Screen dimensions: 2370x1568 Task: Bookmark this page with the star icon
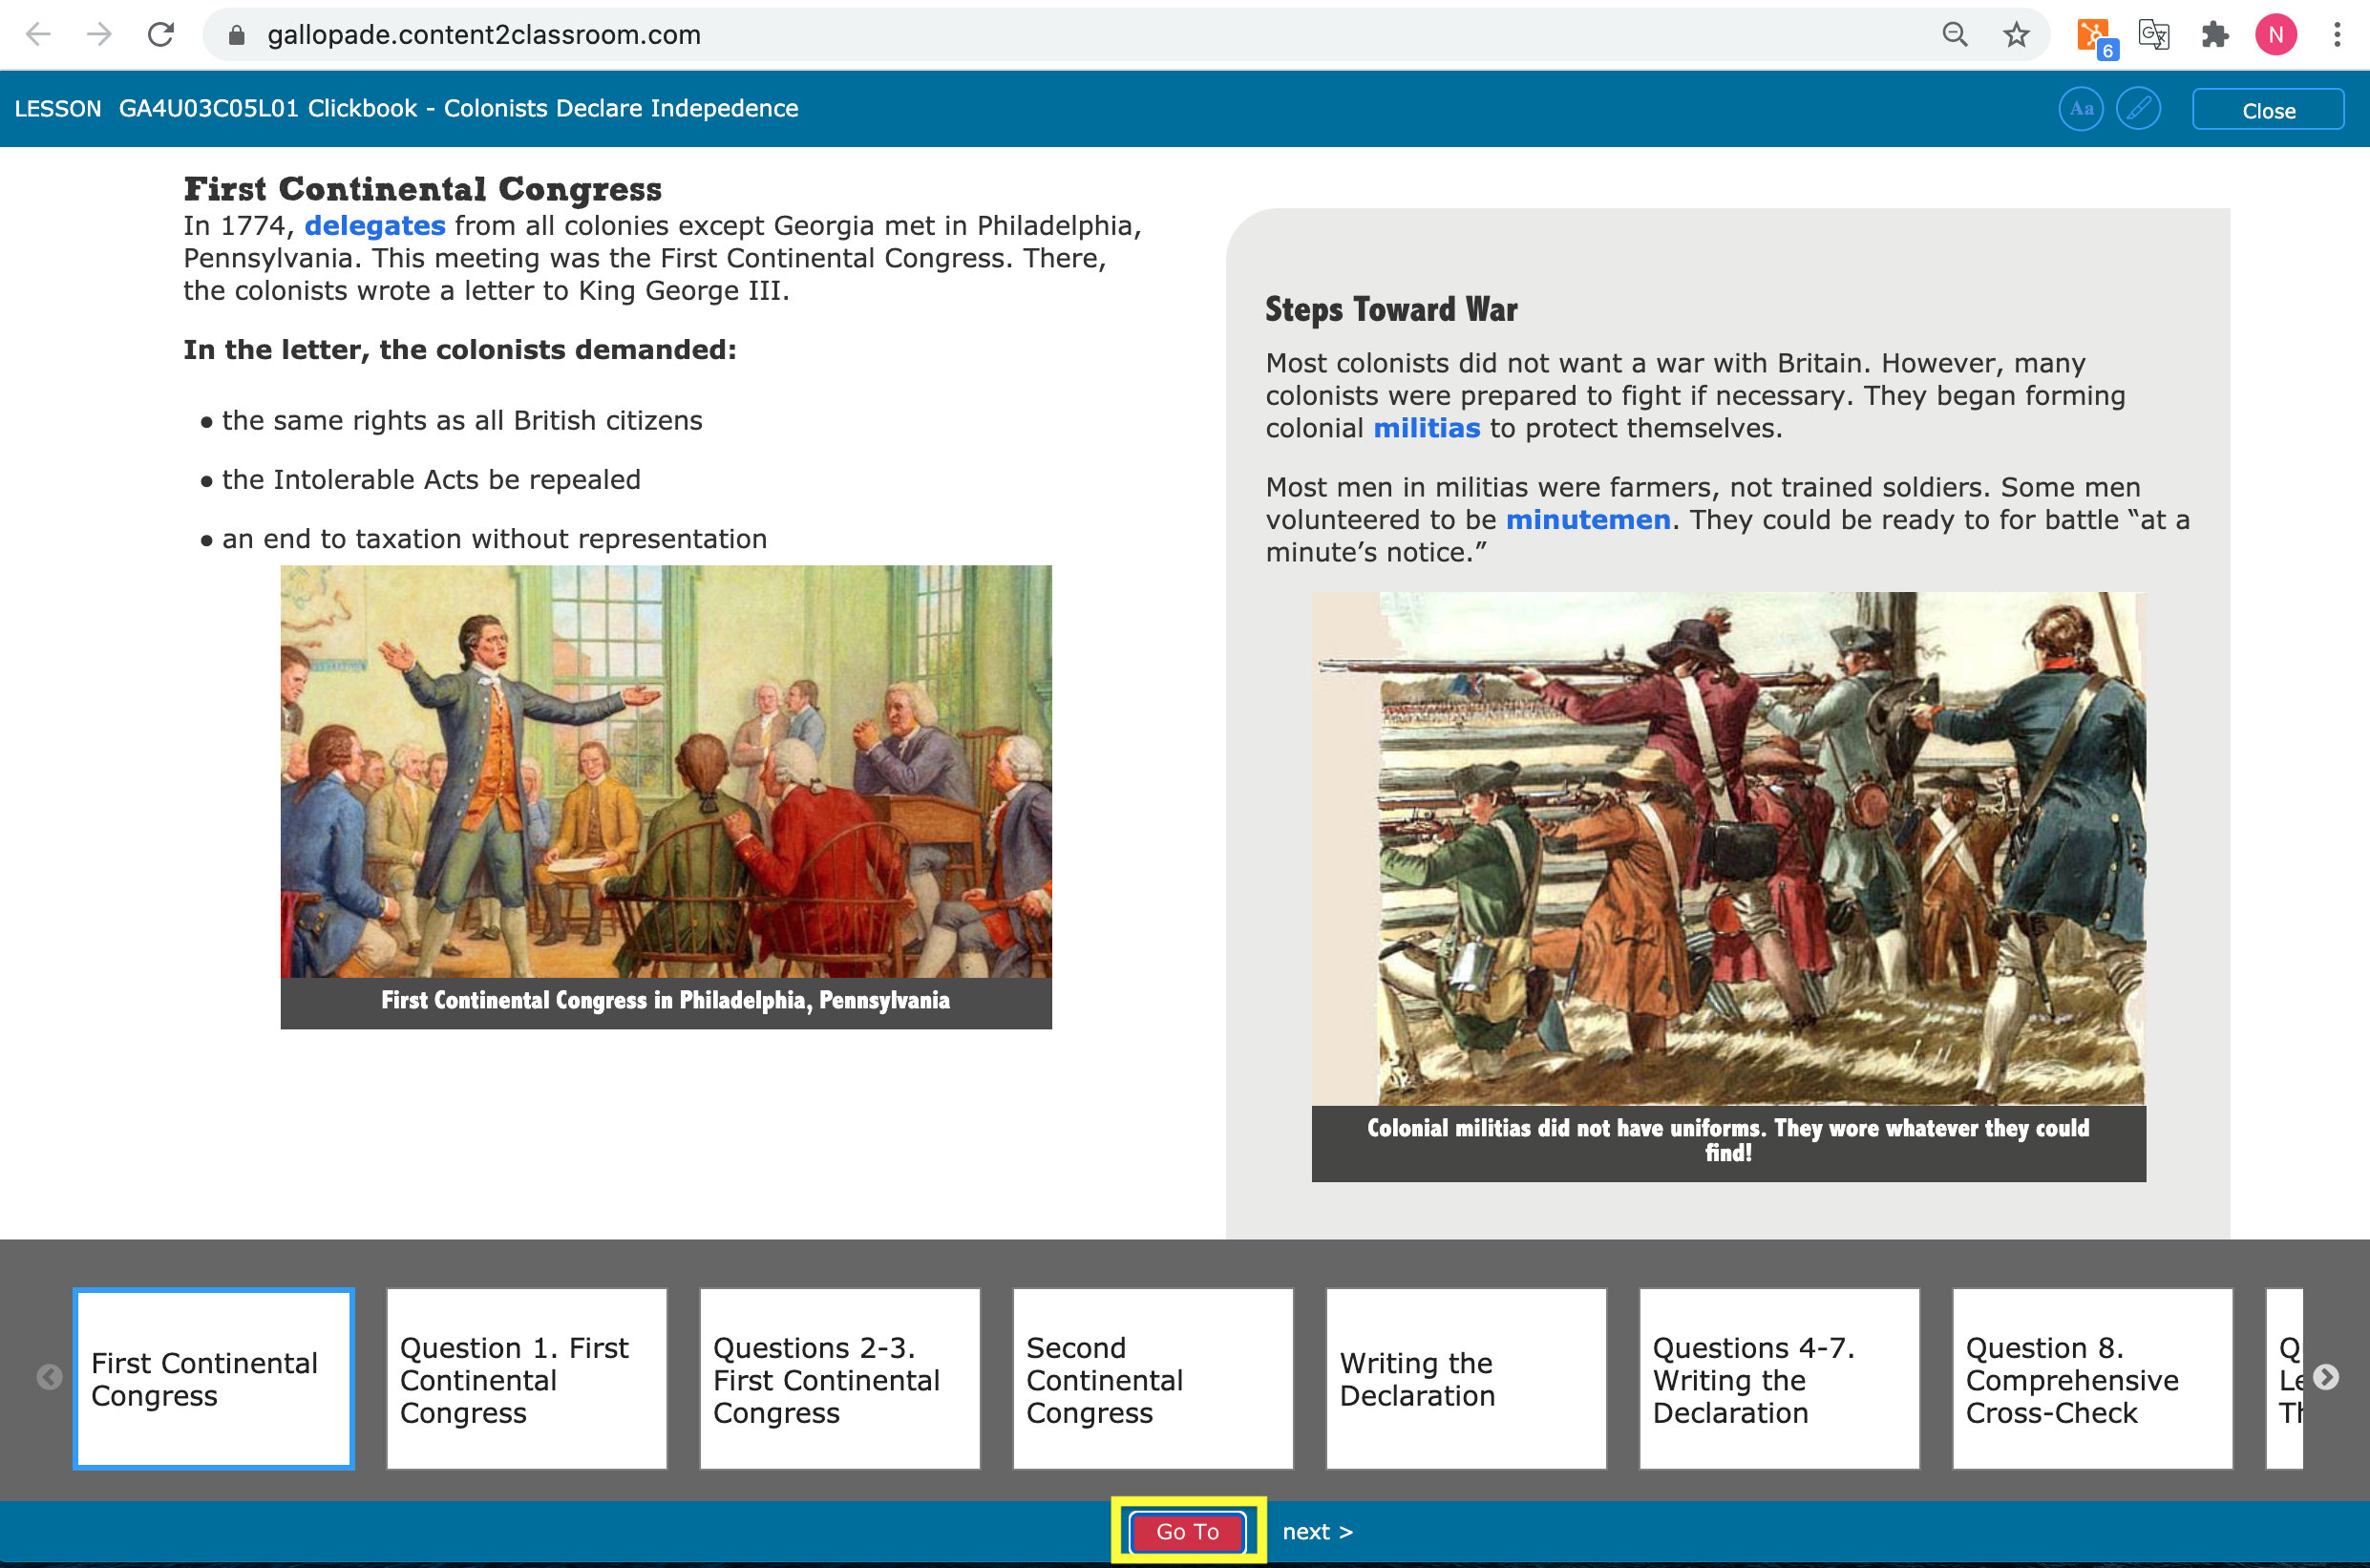click(x=2016, y=35)
